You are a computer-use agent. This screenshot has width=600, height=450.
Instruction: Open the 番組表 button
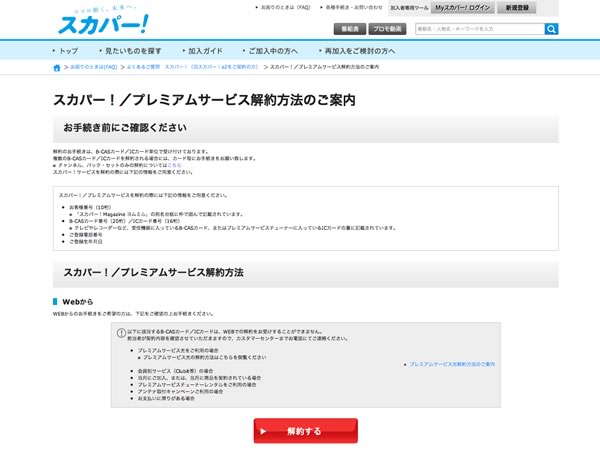pyautogui.click(x=350, y=29)
